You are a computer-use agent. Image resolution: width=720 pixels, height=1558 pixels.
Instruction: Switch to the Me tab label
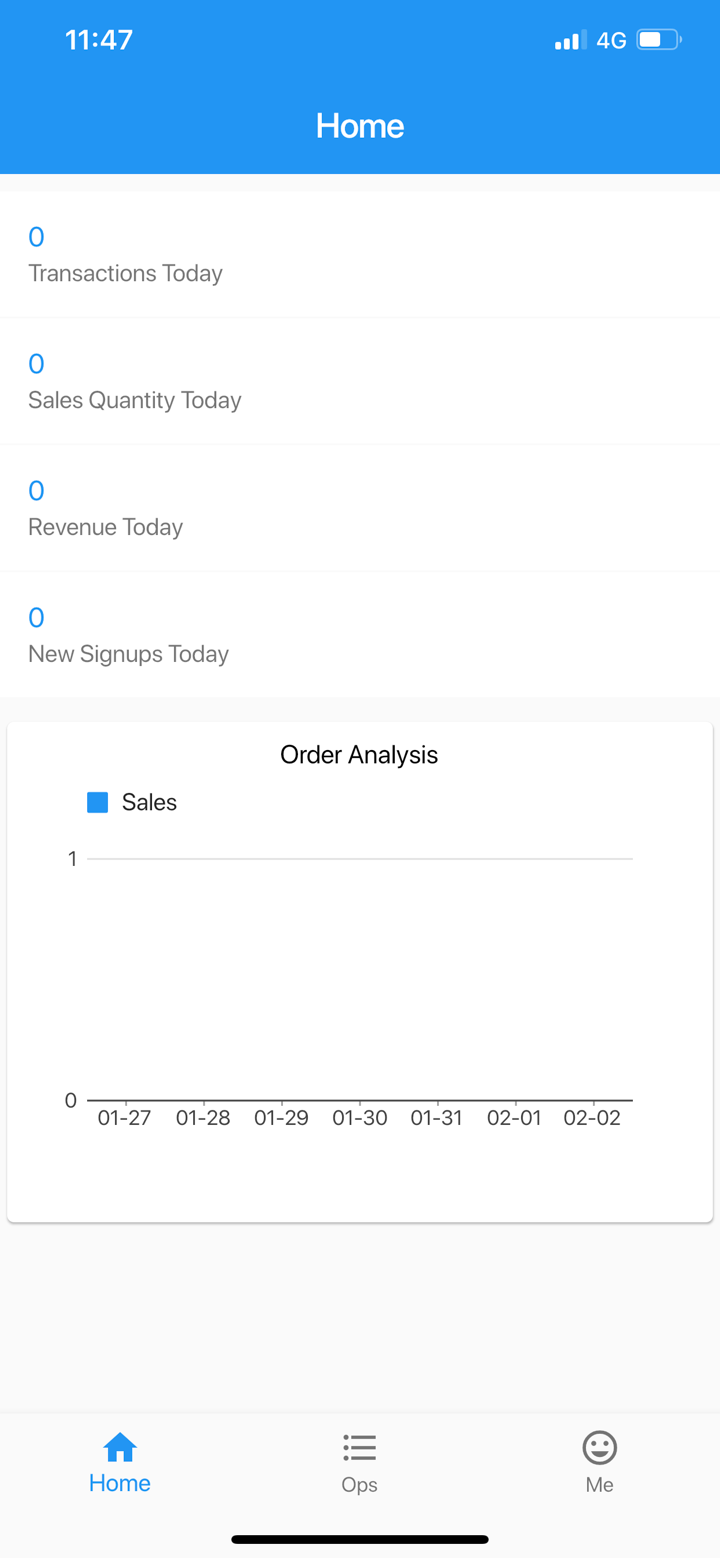[599, 1485]
